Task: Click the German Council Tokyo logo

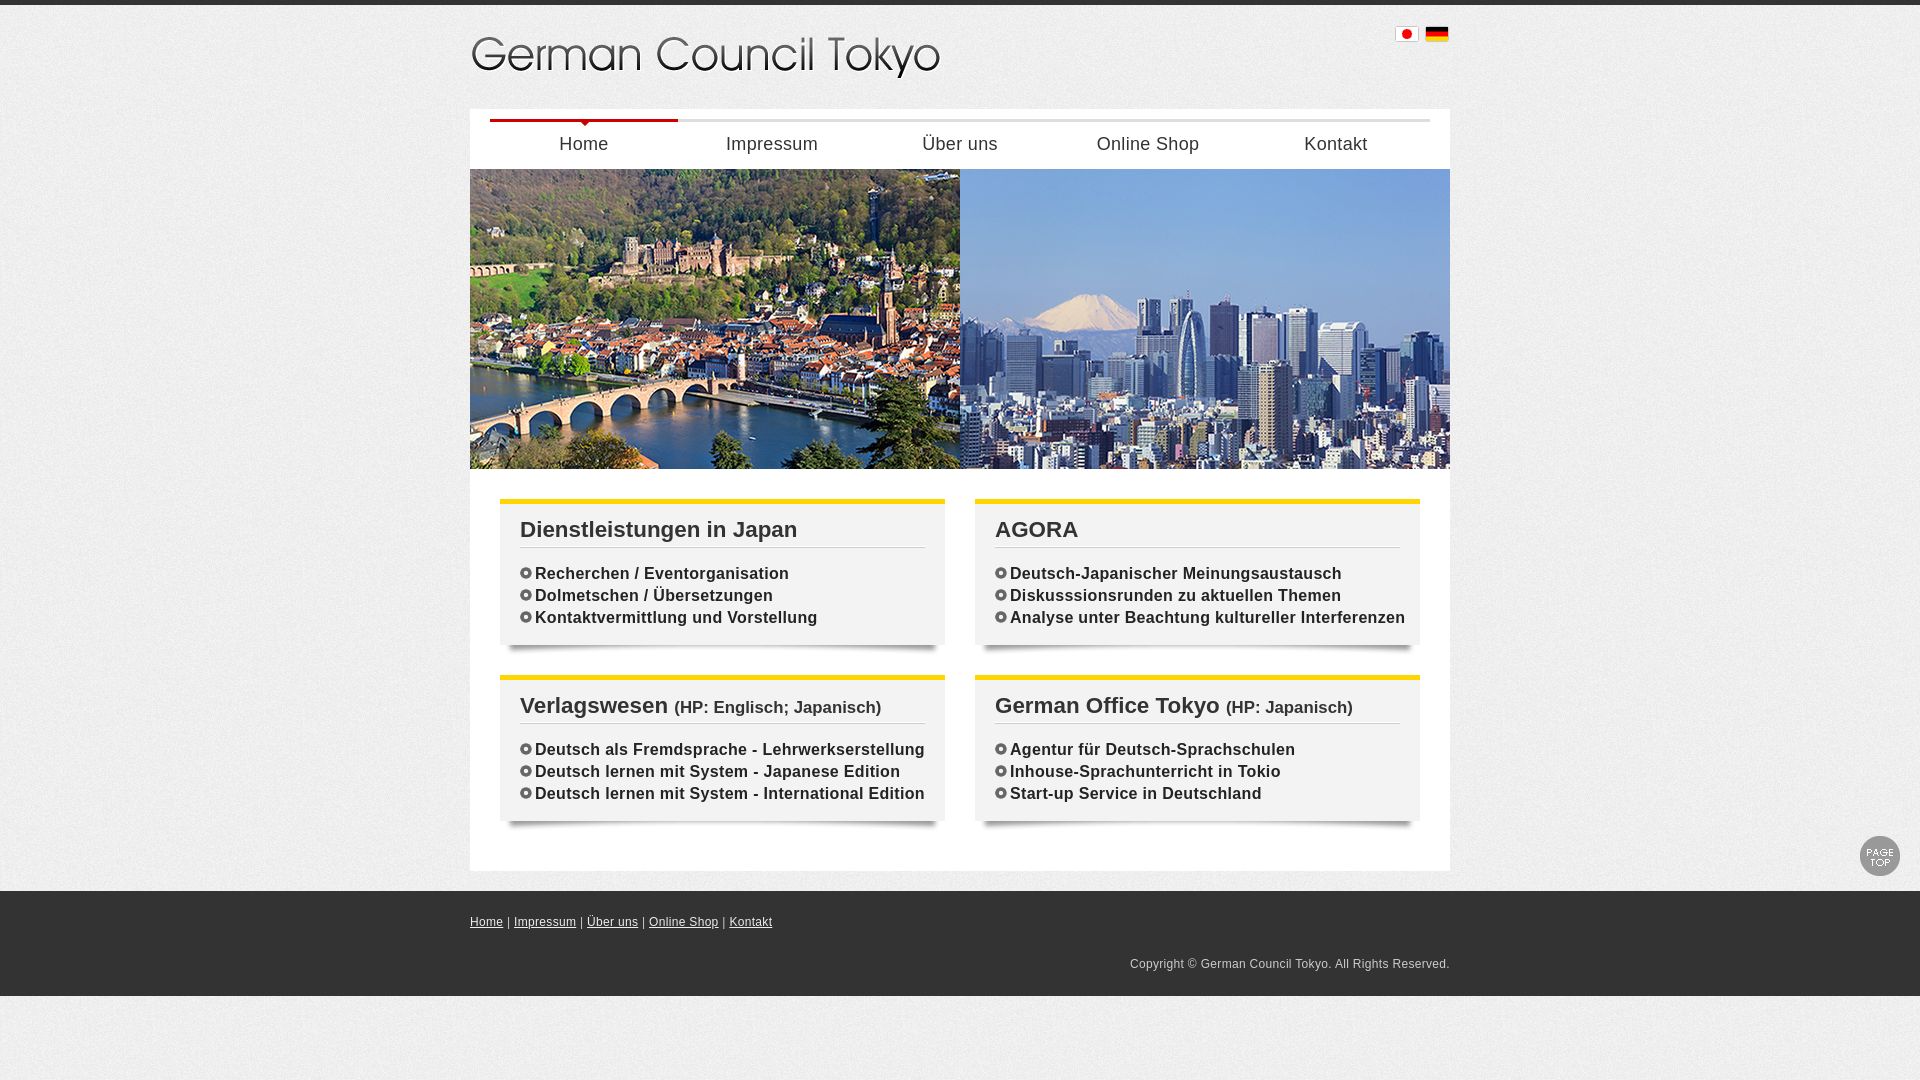Action: [x=705, y=56]
